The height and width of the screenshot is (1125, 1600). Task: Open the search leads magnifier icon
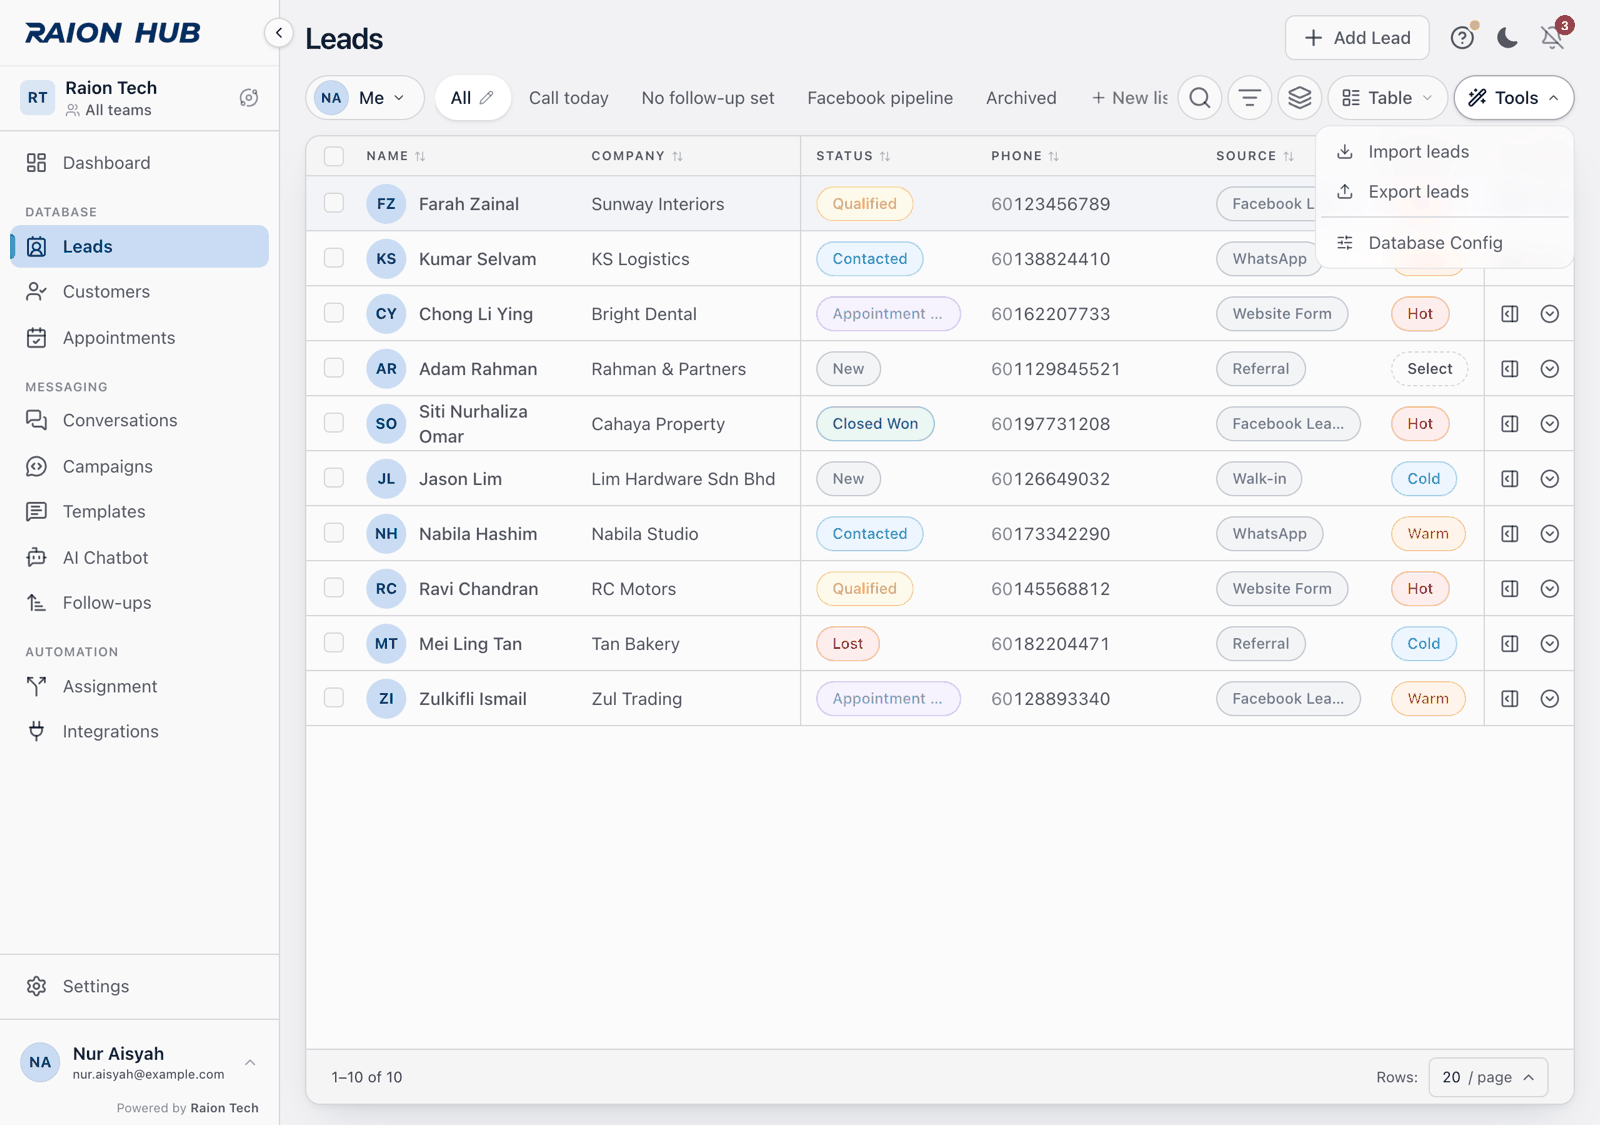(x=1200, y=98)
